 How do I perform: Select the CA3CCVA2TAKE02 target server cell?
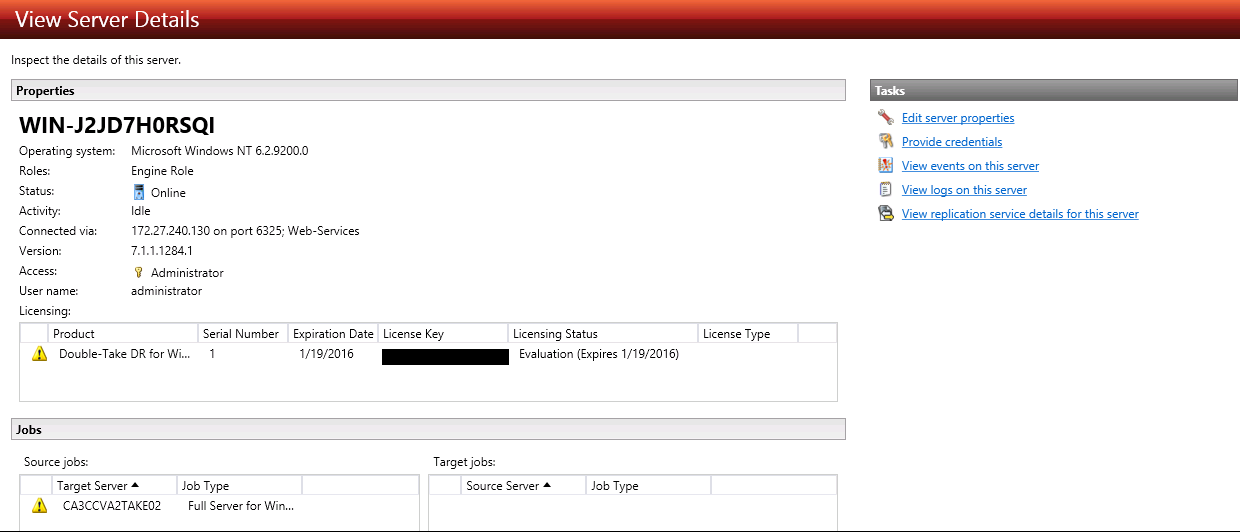coord(111,506)
